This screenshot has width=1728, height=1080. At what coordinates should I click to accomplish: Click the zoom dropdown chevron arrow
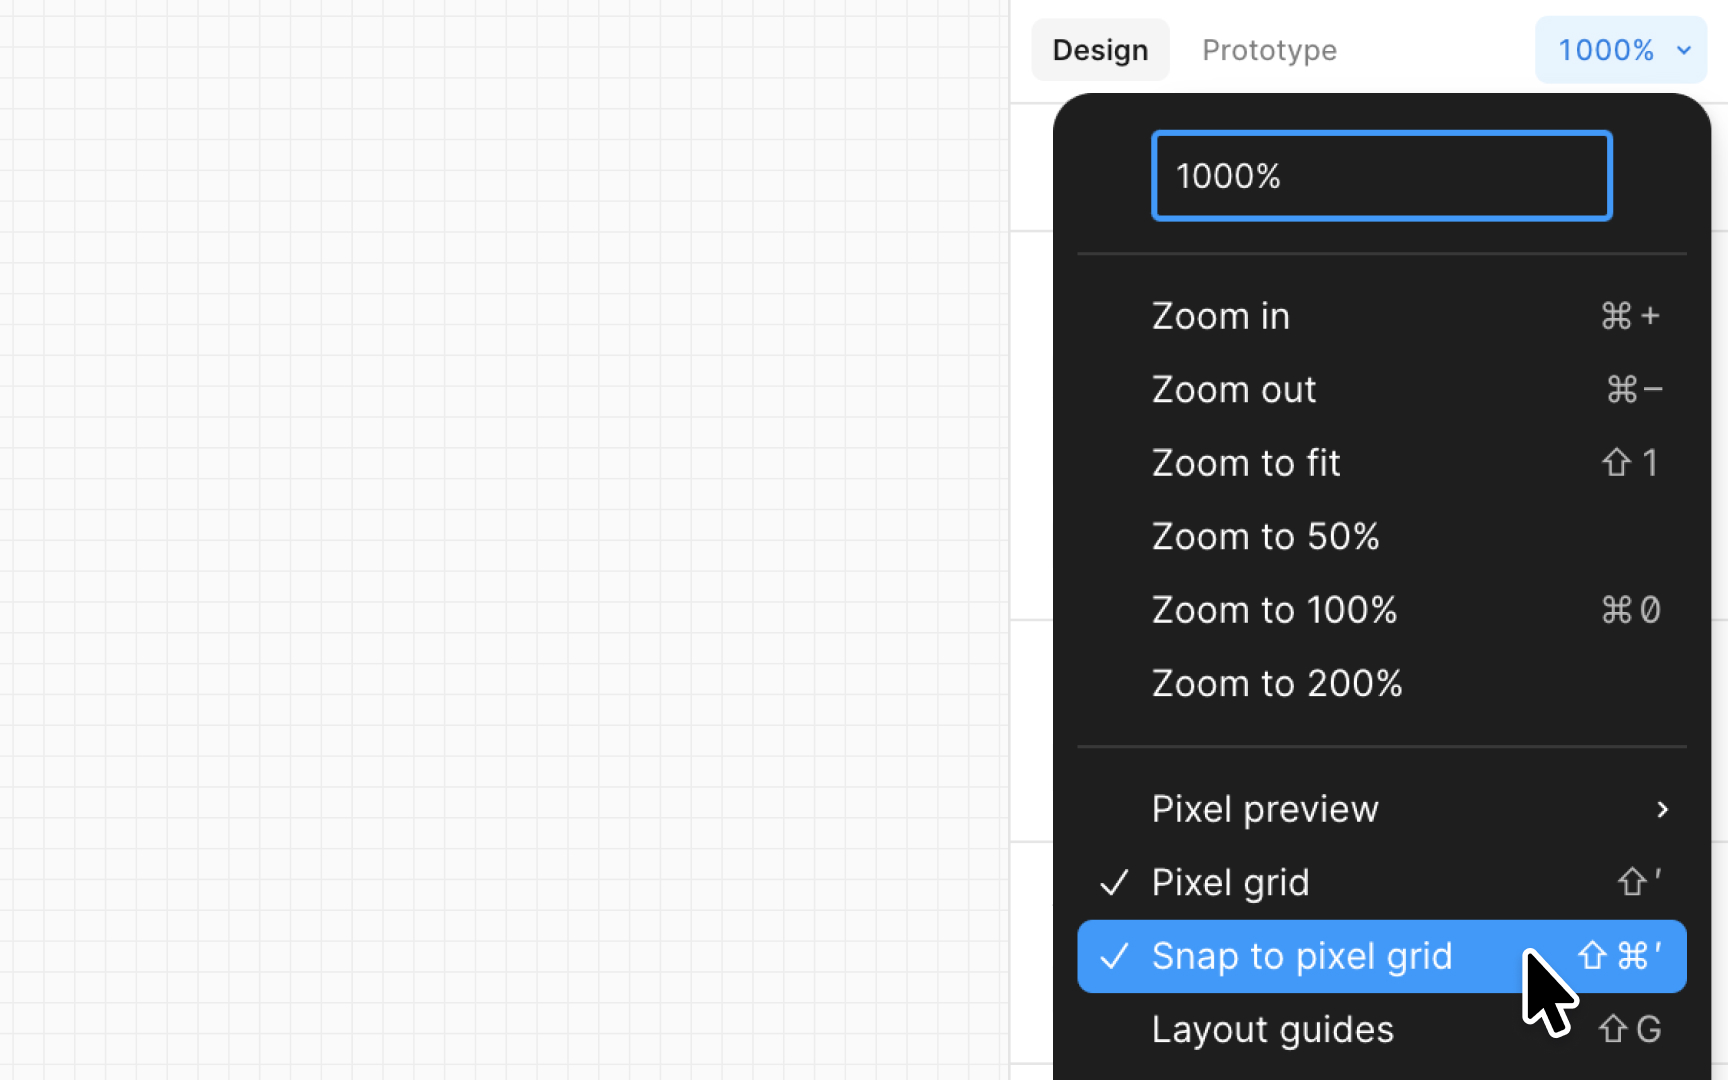tap(1684, 50)
